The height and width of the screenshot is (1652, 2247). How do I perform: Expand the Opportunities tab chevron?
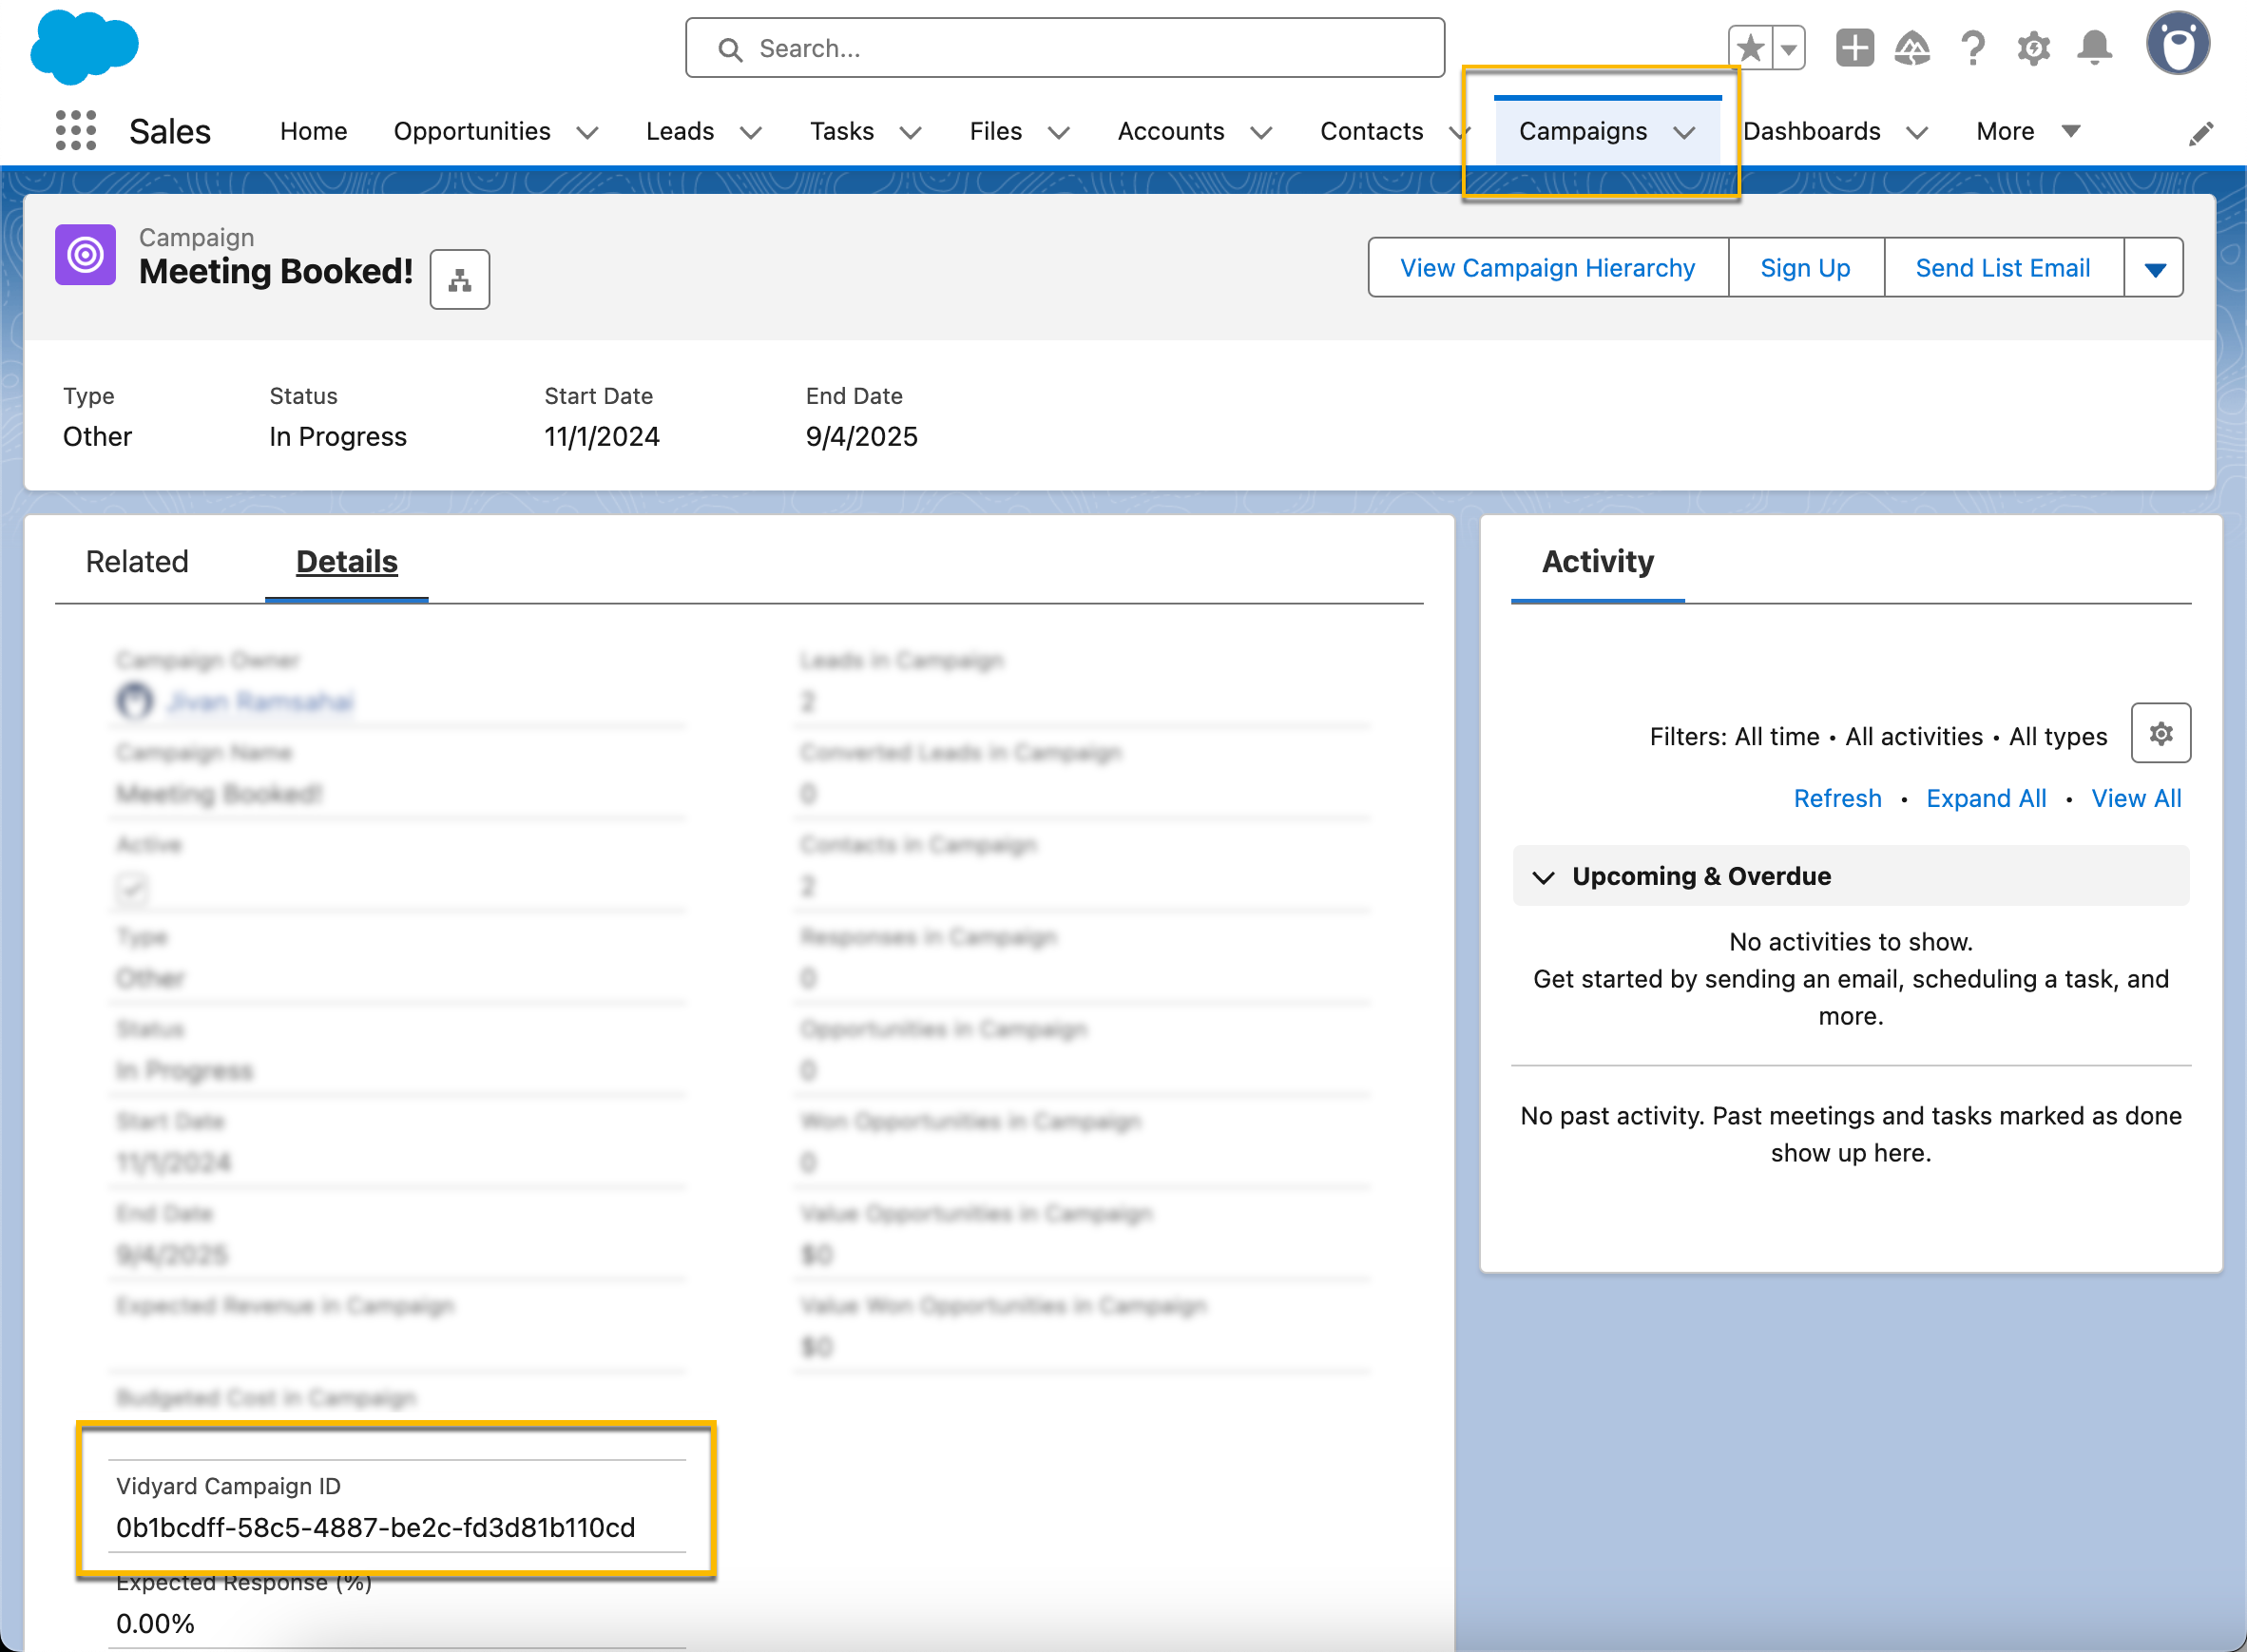[x=588, y=133]
